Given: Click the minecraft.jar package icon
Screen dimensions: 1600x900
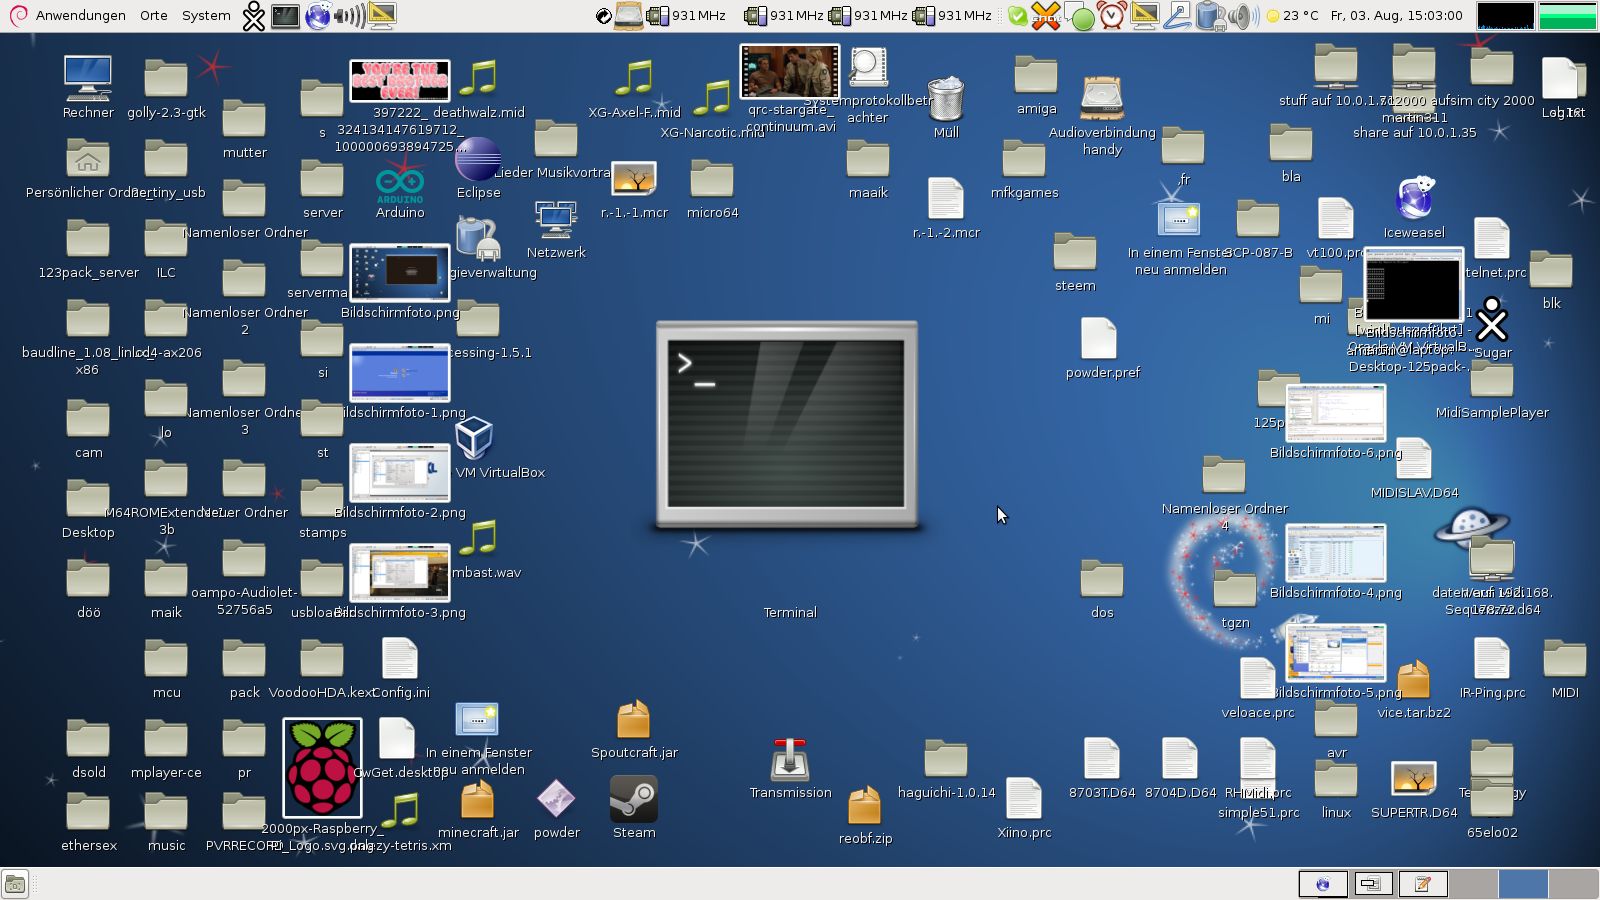Looking at the screenshot, I should pyautogui.click(x=478, y=800).
